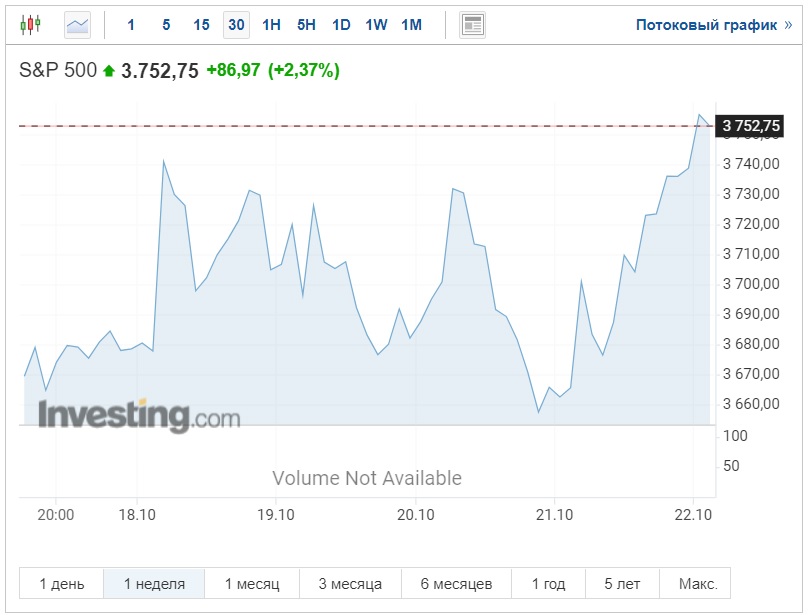Click the black 3 752,75 price label
The height and width of the screenshot is (615, 809).
point(750,126)
